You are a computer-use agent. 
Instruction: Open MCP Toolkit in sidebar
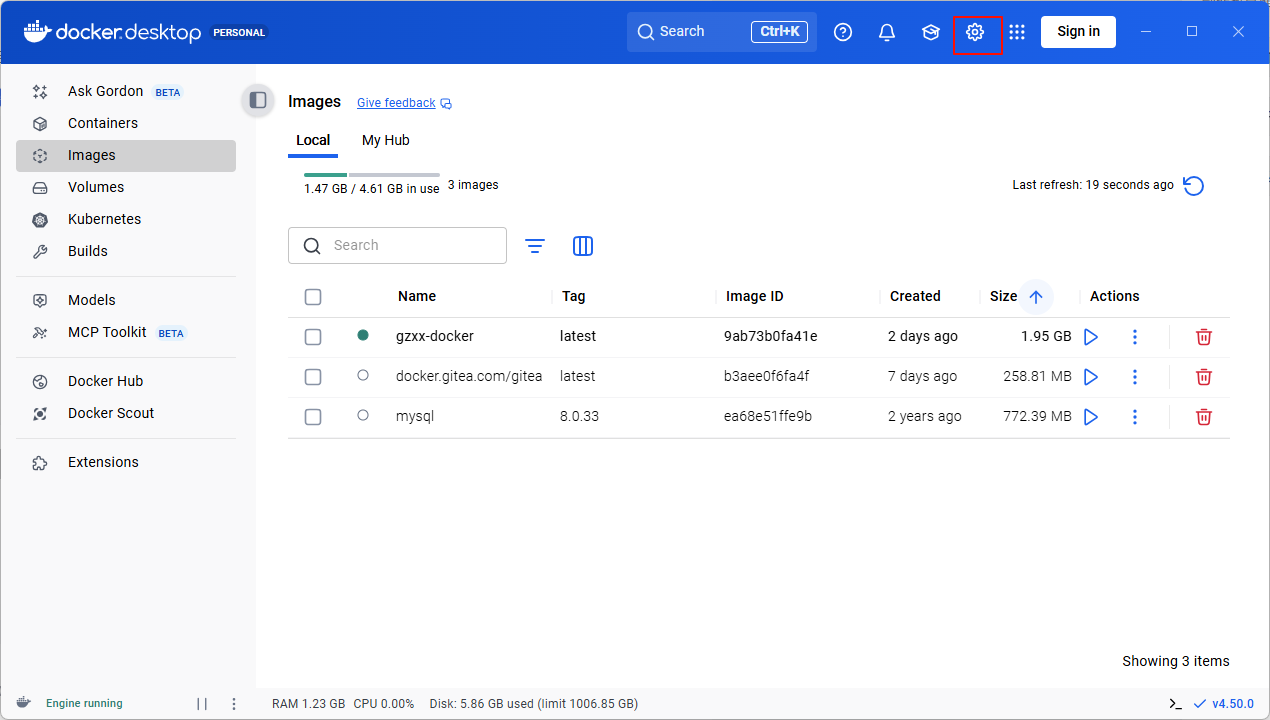pos(126,333)
